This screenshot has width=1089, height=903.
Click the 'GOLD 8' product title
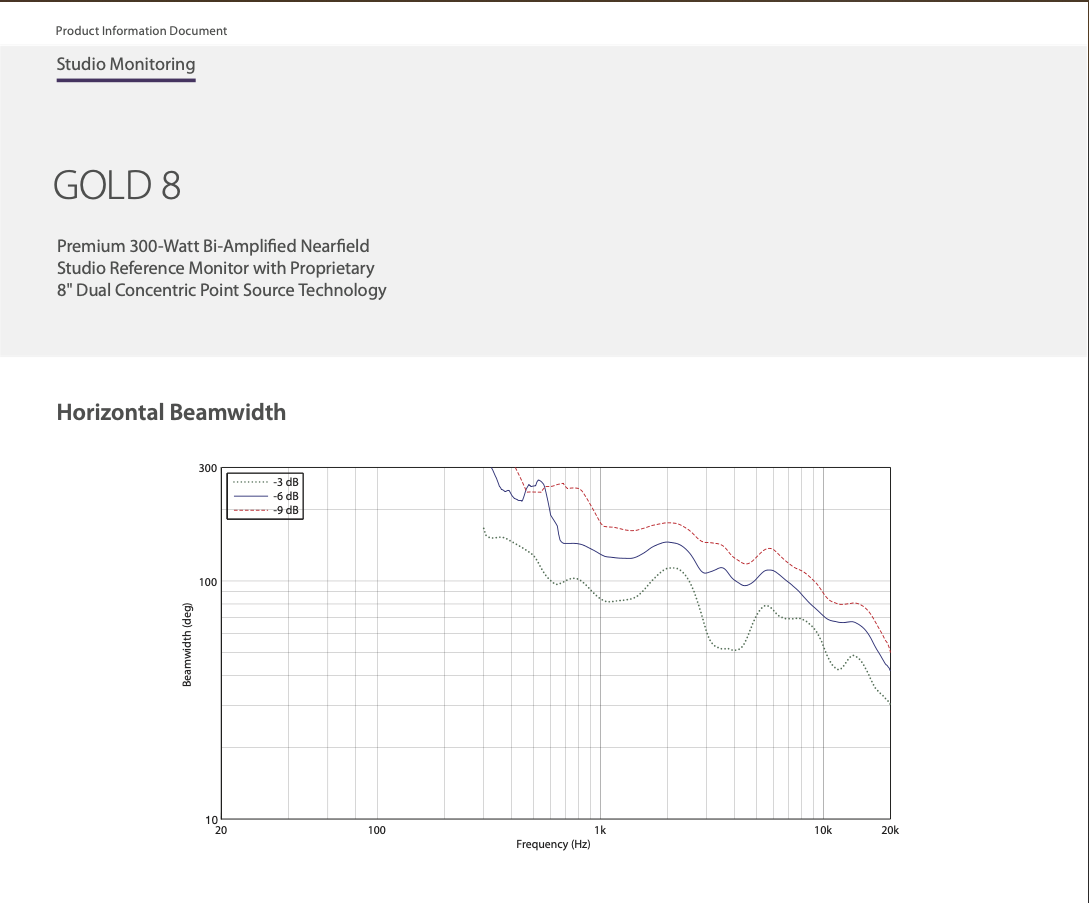[x=117, y=185]
